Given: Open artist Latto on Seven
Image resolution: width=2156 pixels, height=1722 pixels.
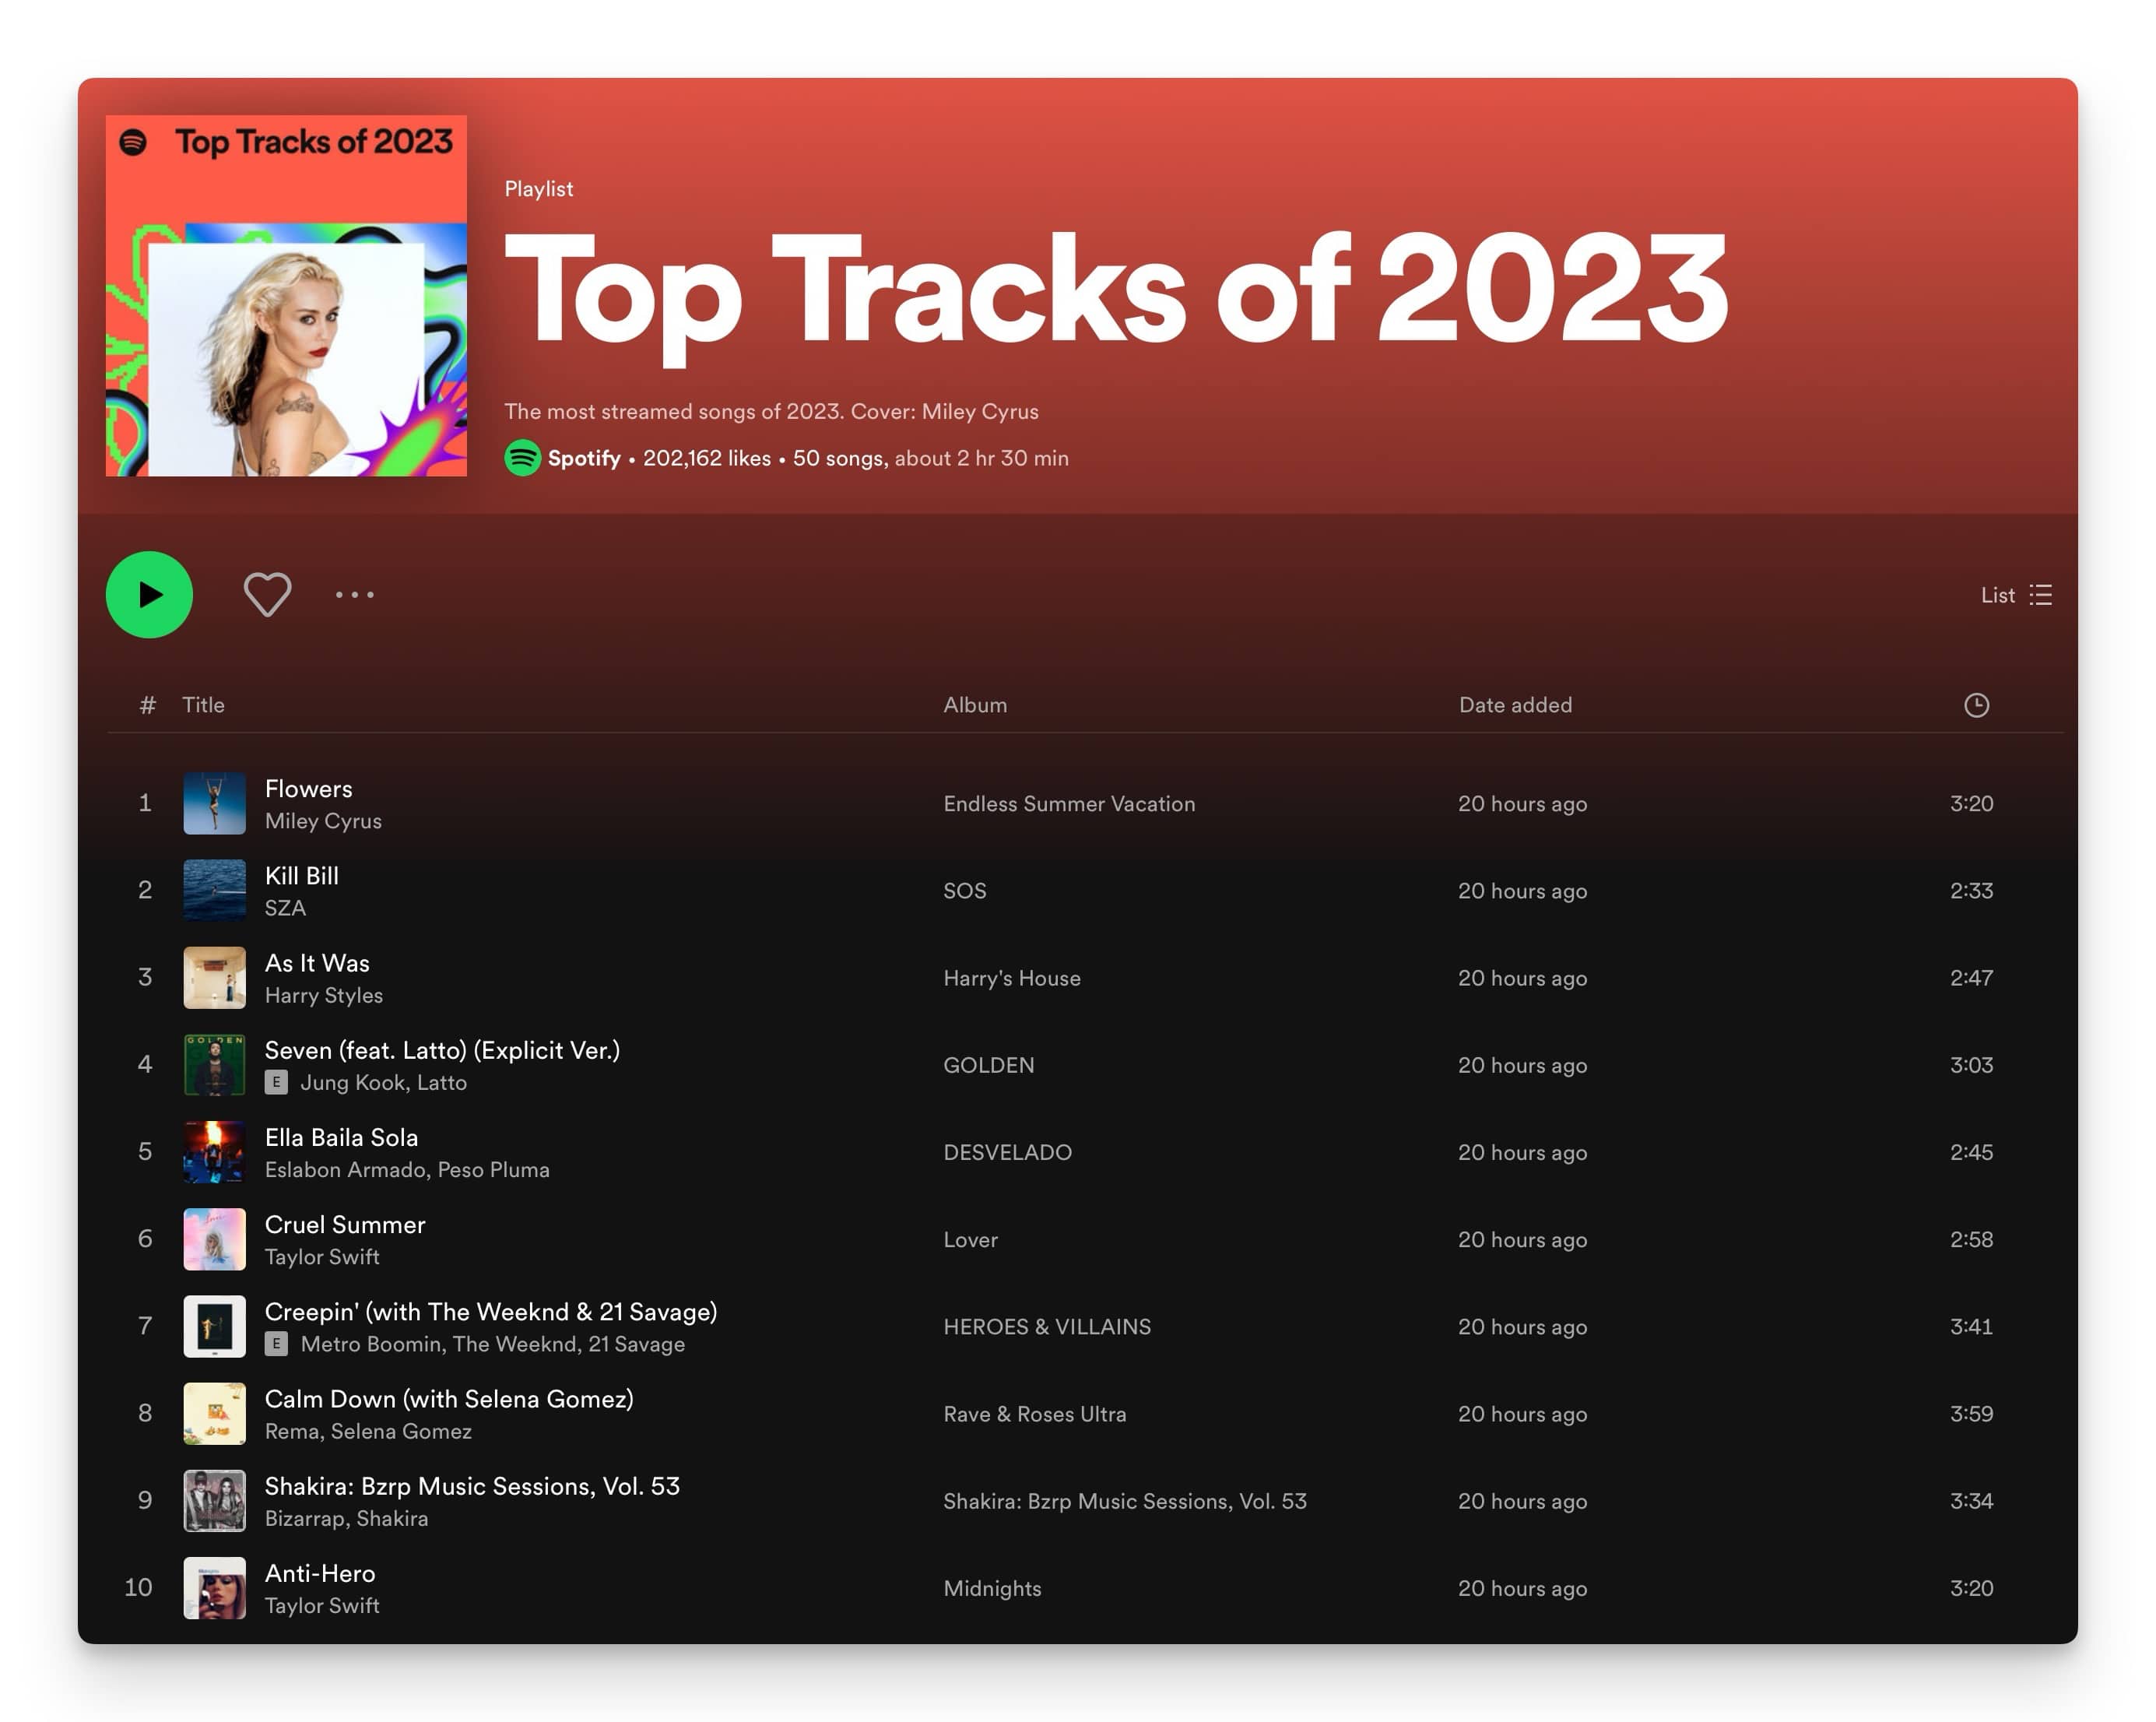Looking at the screenshot, I should 442,1082.
